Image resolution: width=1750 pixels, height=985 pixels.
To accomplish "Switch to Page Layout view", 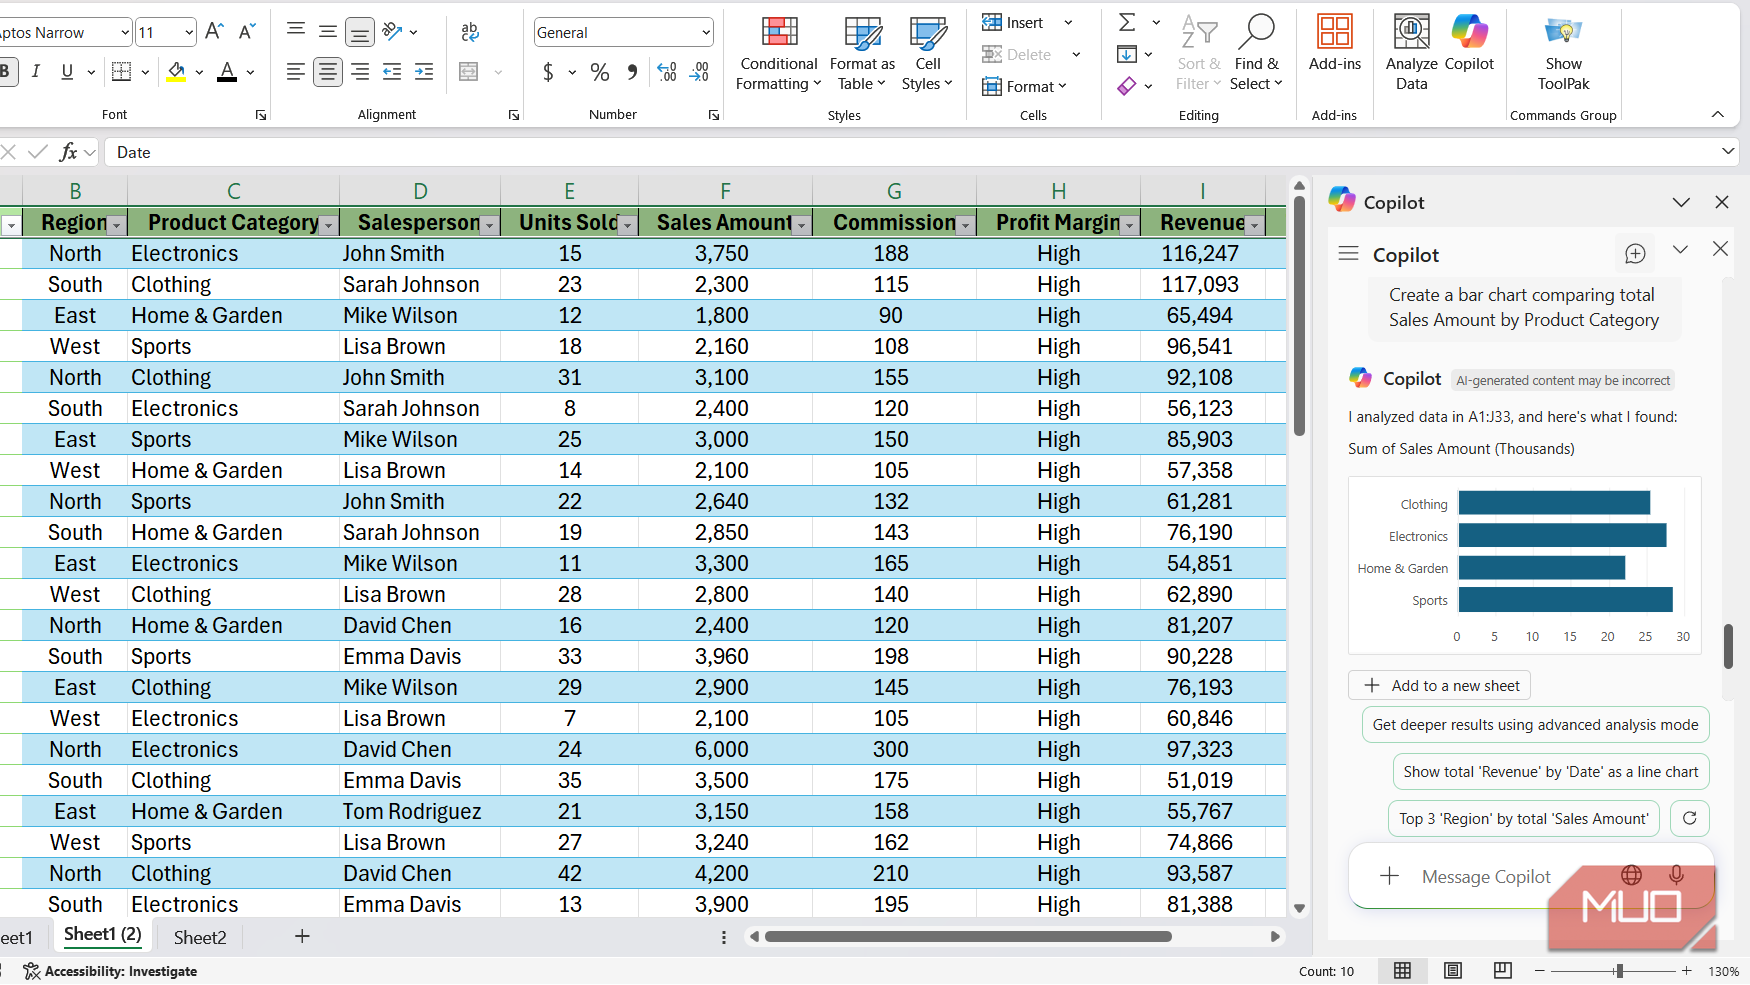I will 1453,971.
